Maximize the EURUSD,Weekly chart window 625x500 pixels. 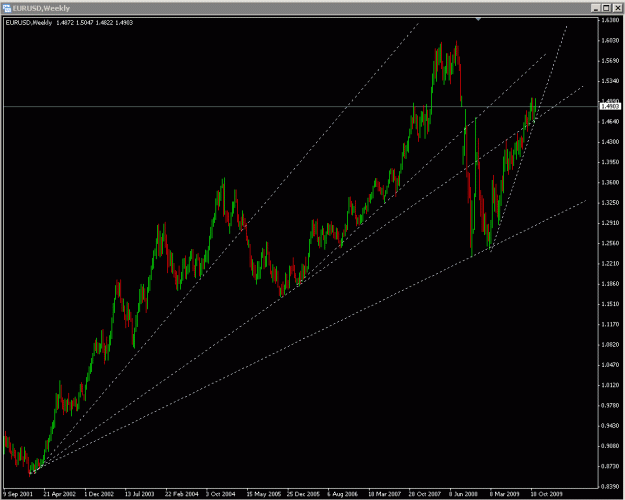tap(606, 8)
